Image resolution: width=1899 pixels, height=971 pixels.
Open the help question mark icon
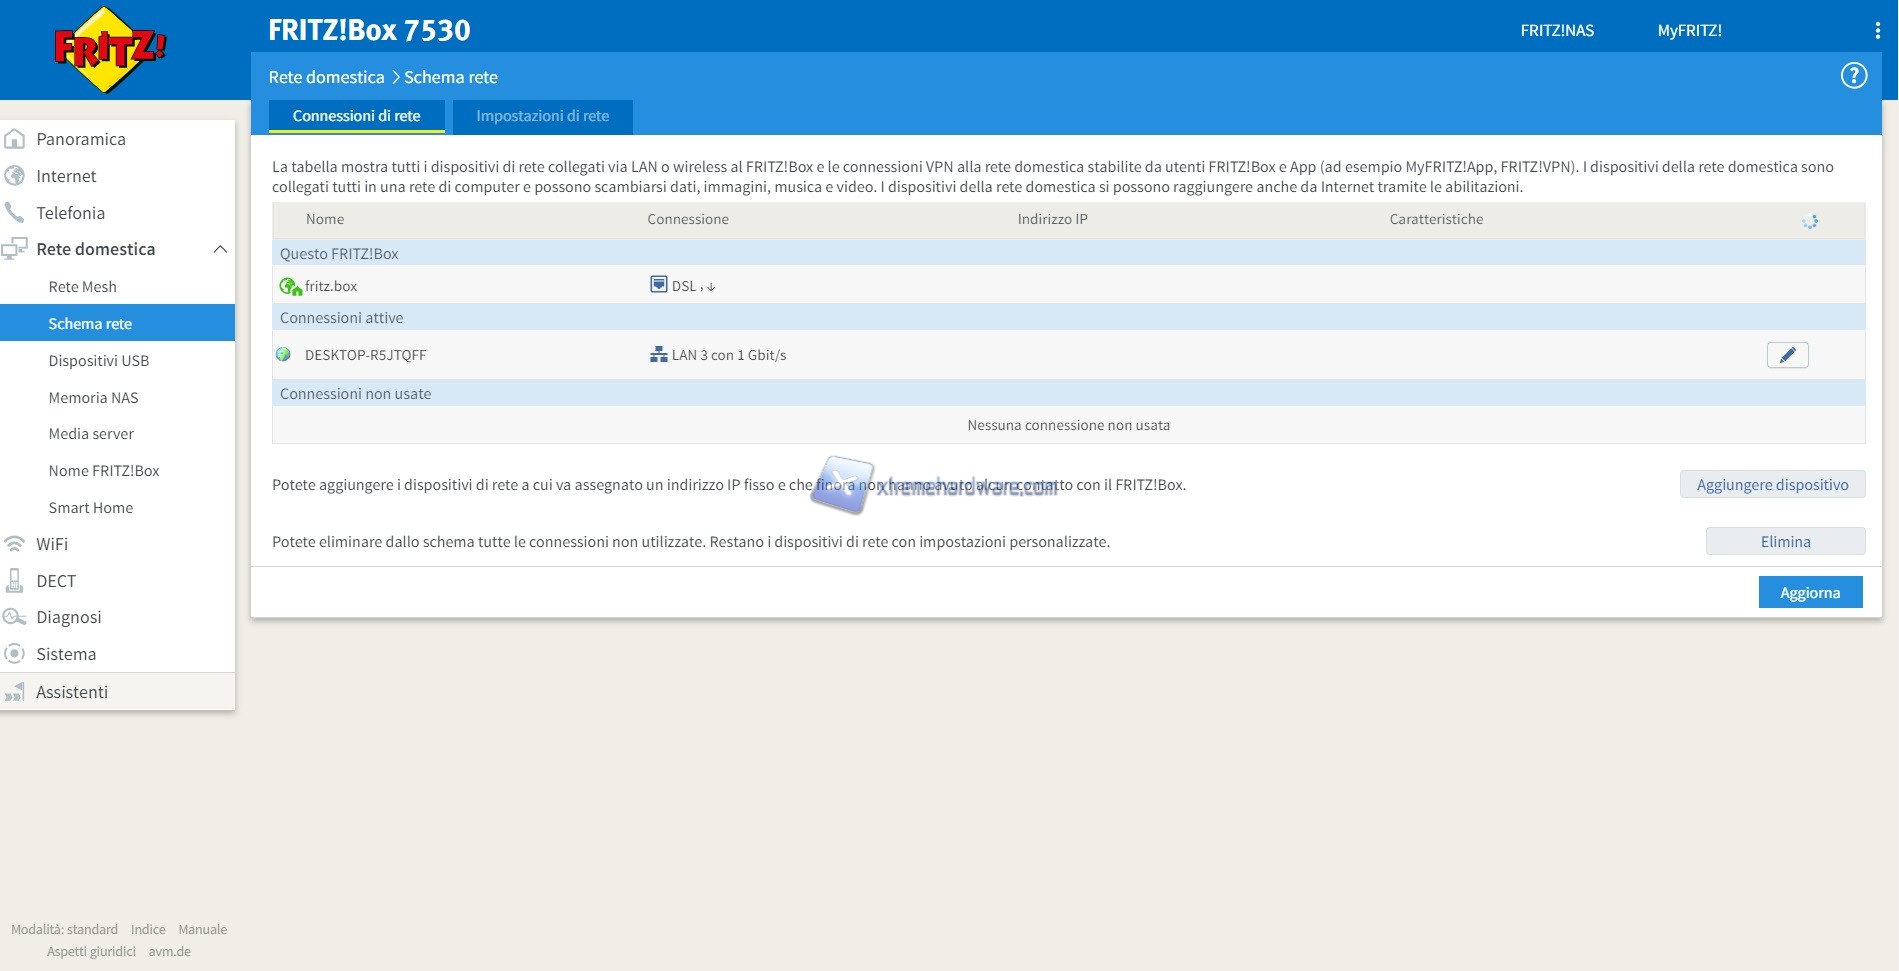[x=1853, y=76]
